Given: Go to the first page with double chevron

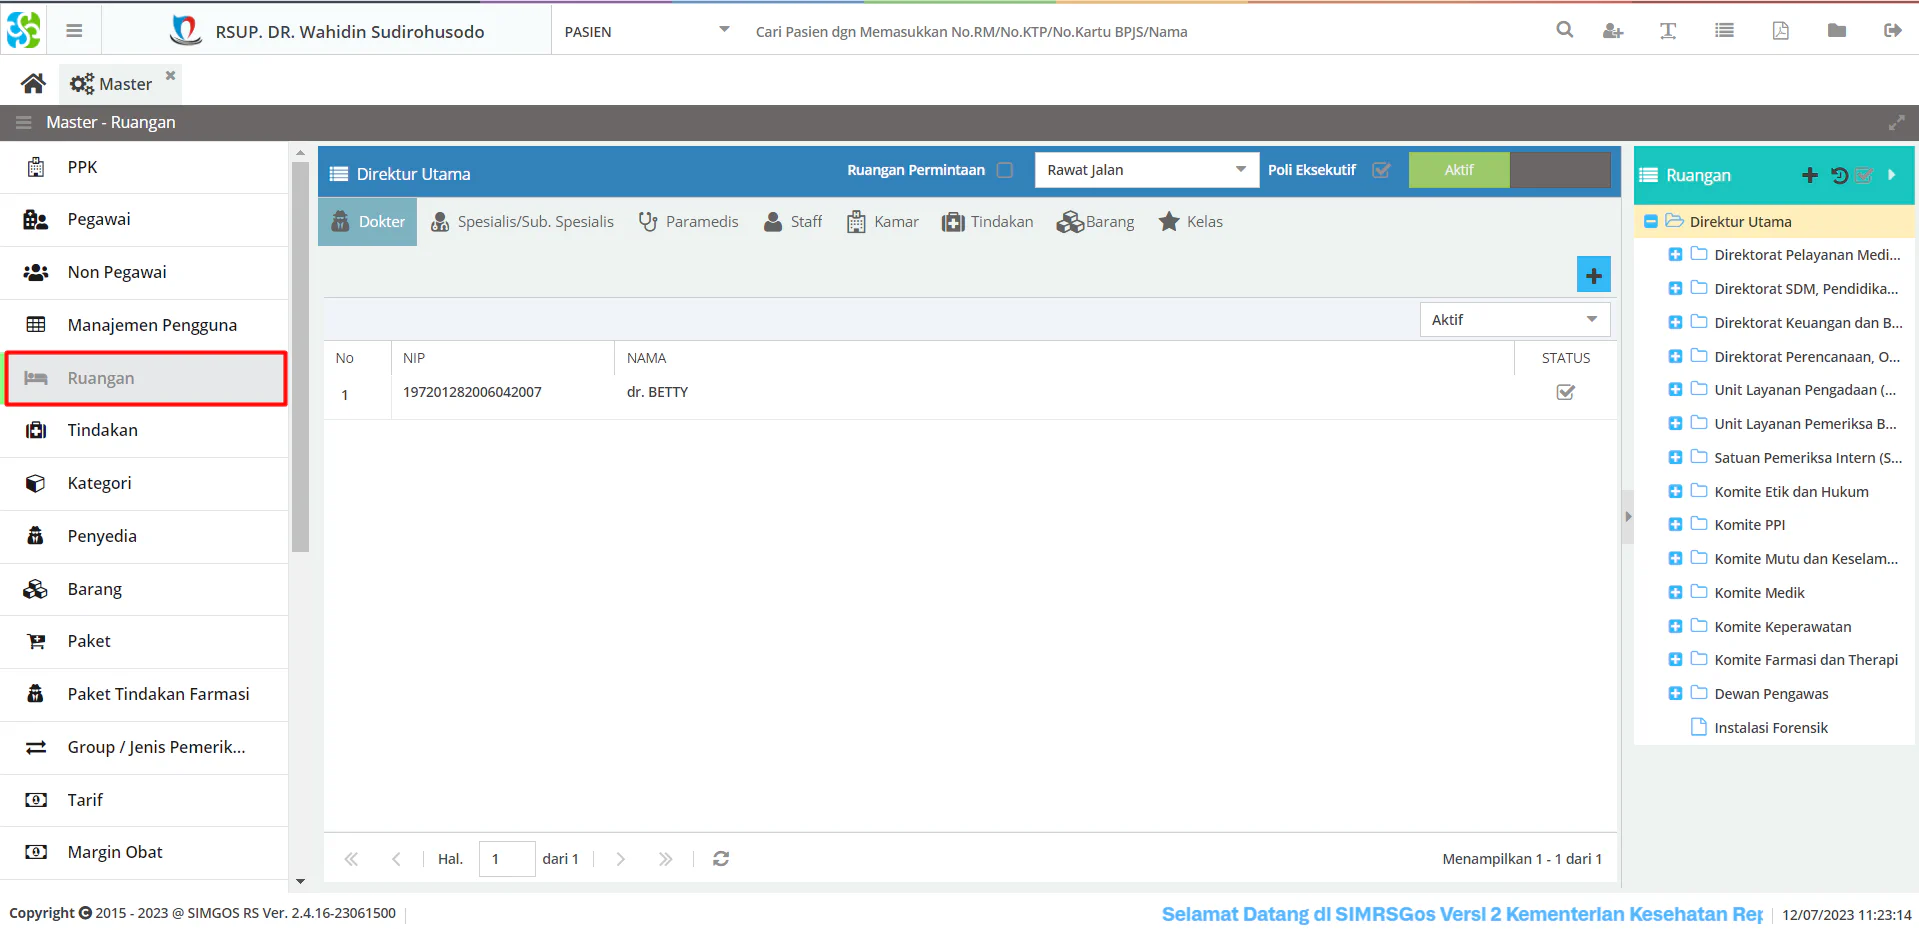Looking at the screenshot, I should [x=351, y=859].
